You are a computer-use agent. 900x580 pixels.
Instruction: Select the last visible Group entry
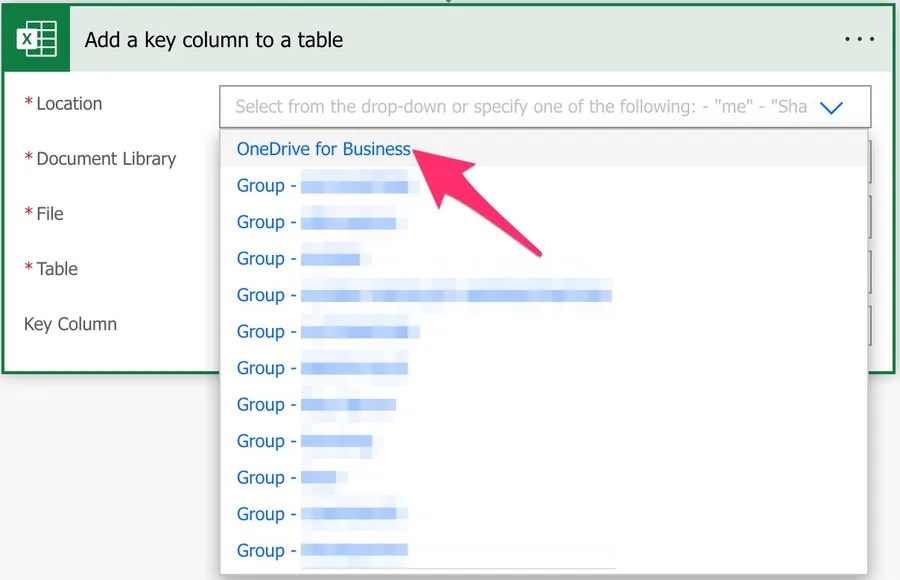[322, 551]
